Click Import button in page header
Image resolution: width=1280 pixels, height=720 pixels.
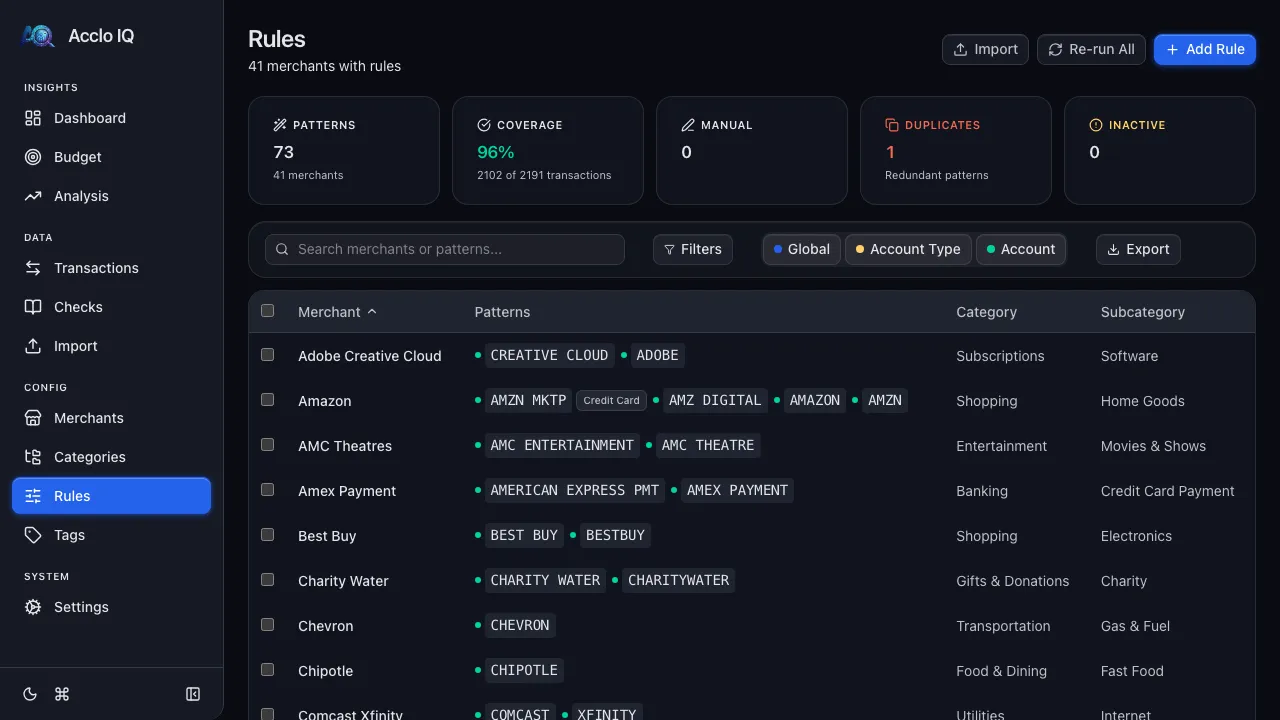pyautogui.click(x=985, y=49)
